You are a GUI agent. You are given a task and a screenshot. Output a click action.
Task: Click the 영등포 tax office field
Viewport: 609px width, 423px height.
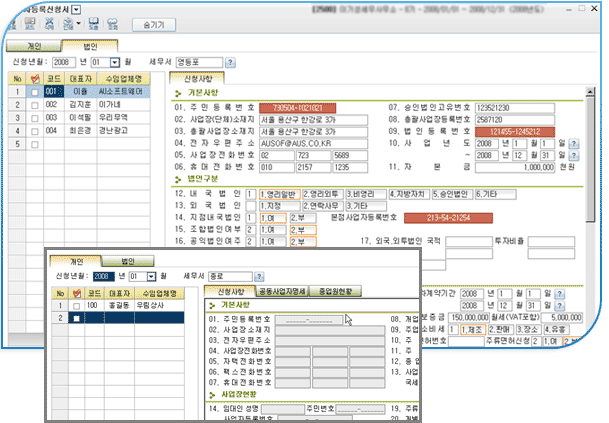[x=199, y=62]
